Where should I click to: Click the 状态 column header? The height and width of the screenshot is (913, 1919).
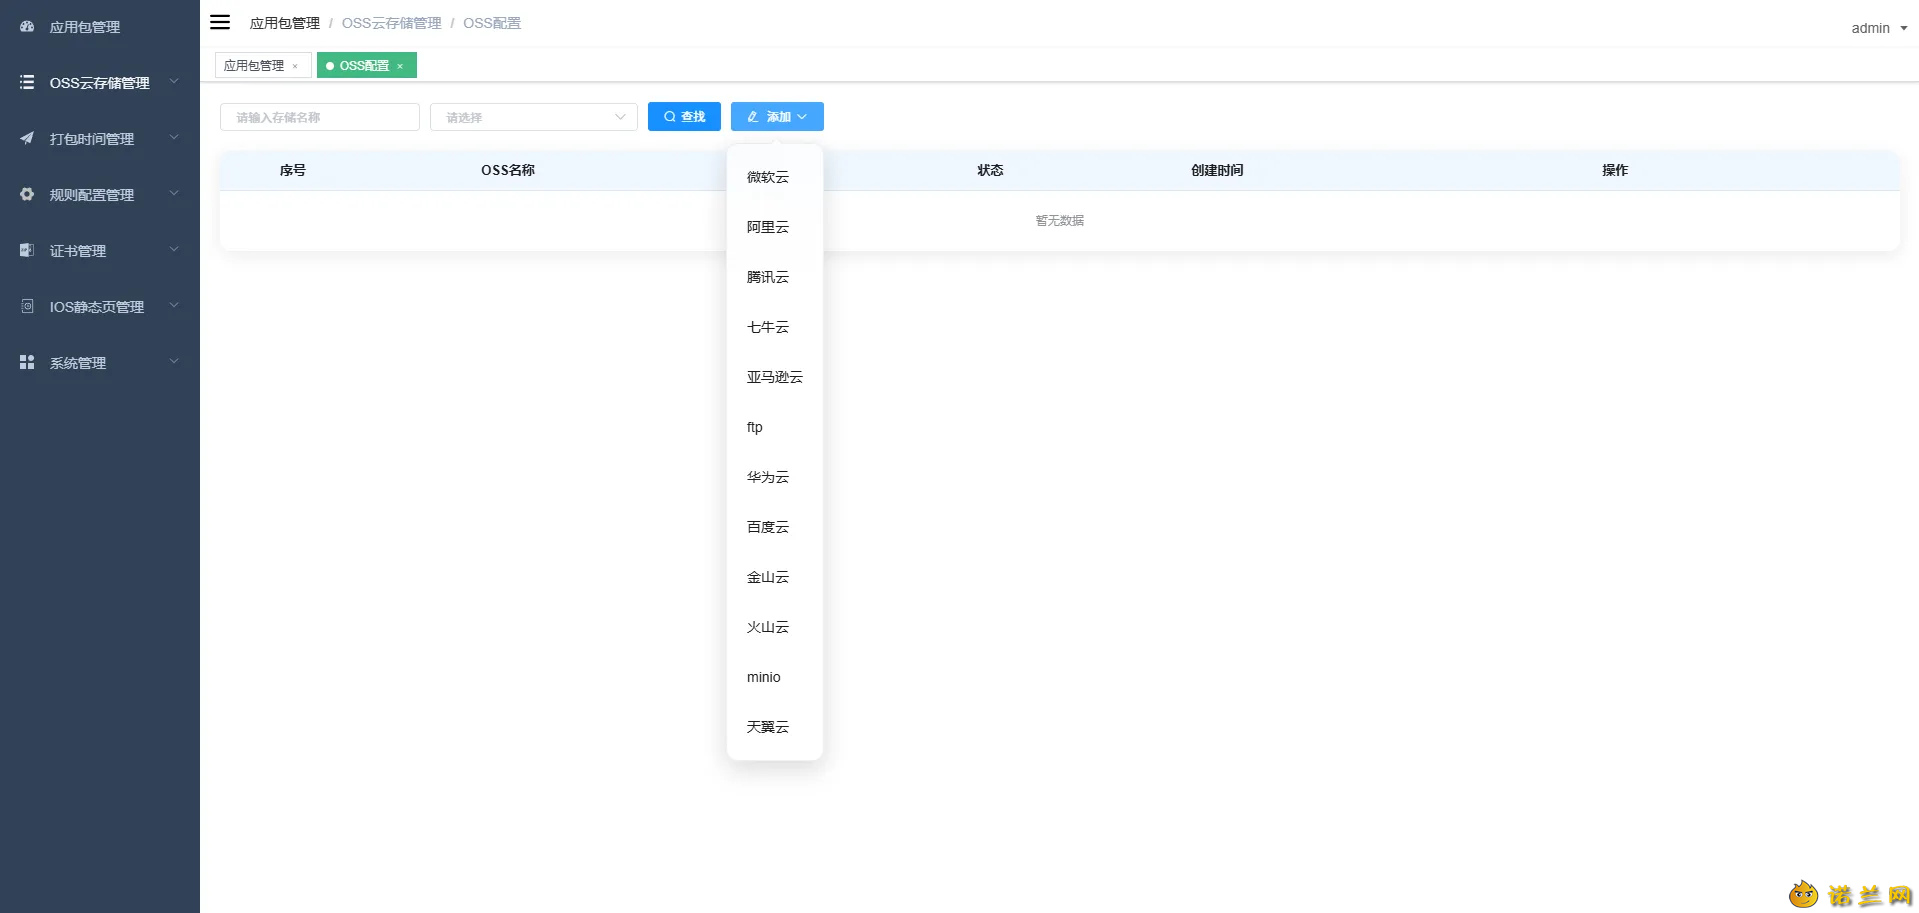point(990,170)
